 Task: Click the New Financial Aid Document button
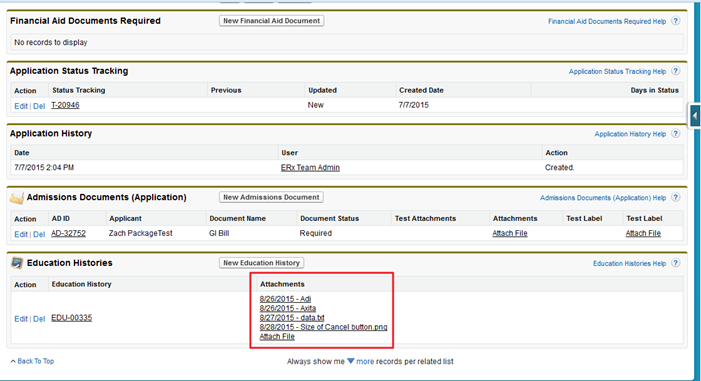coord(271,21)
